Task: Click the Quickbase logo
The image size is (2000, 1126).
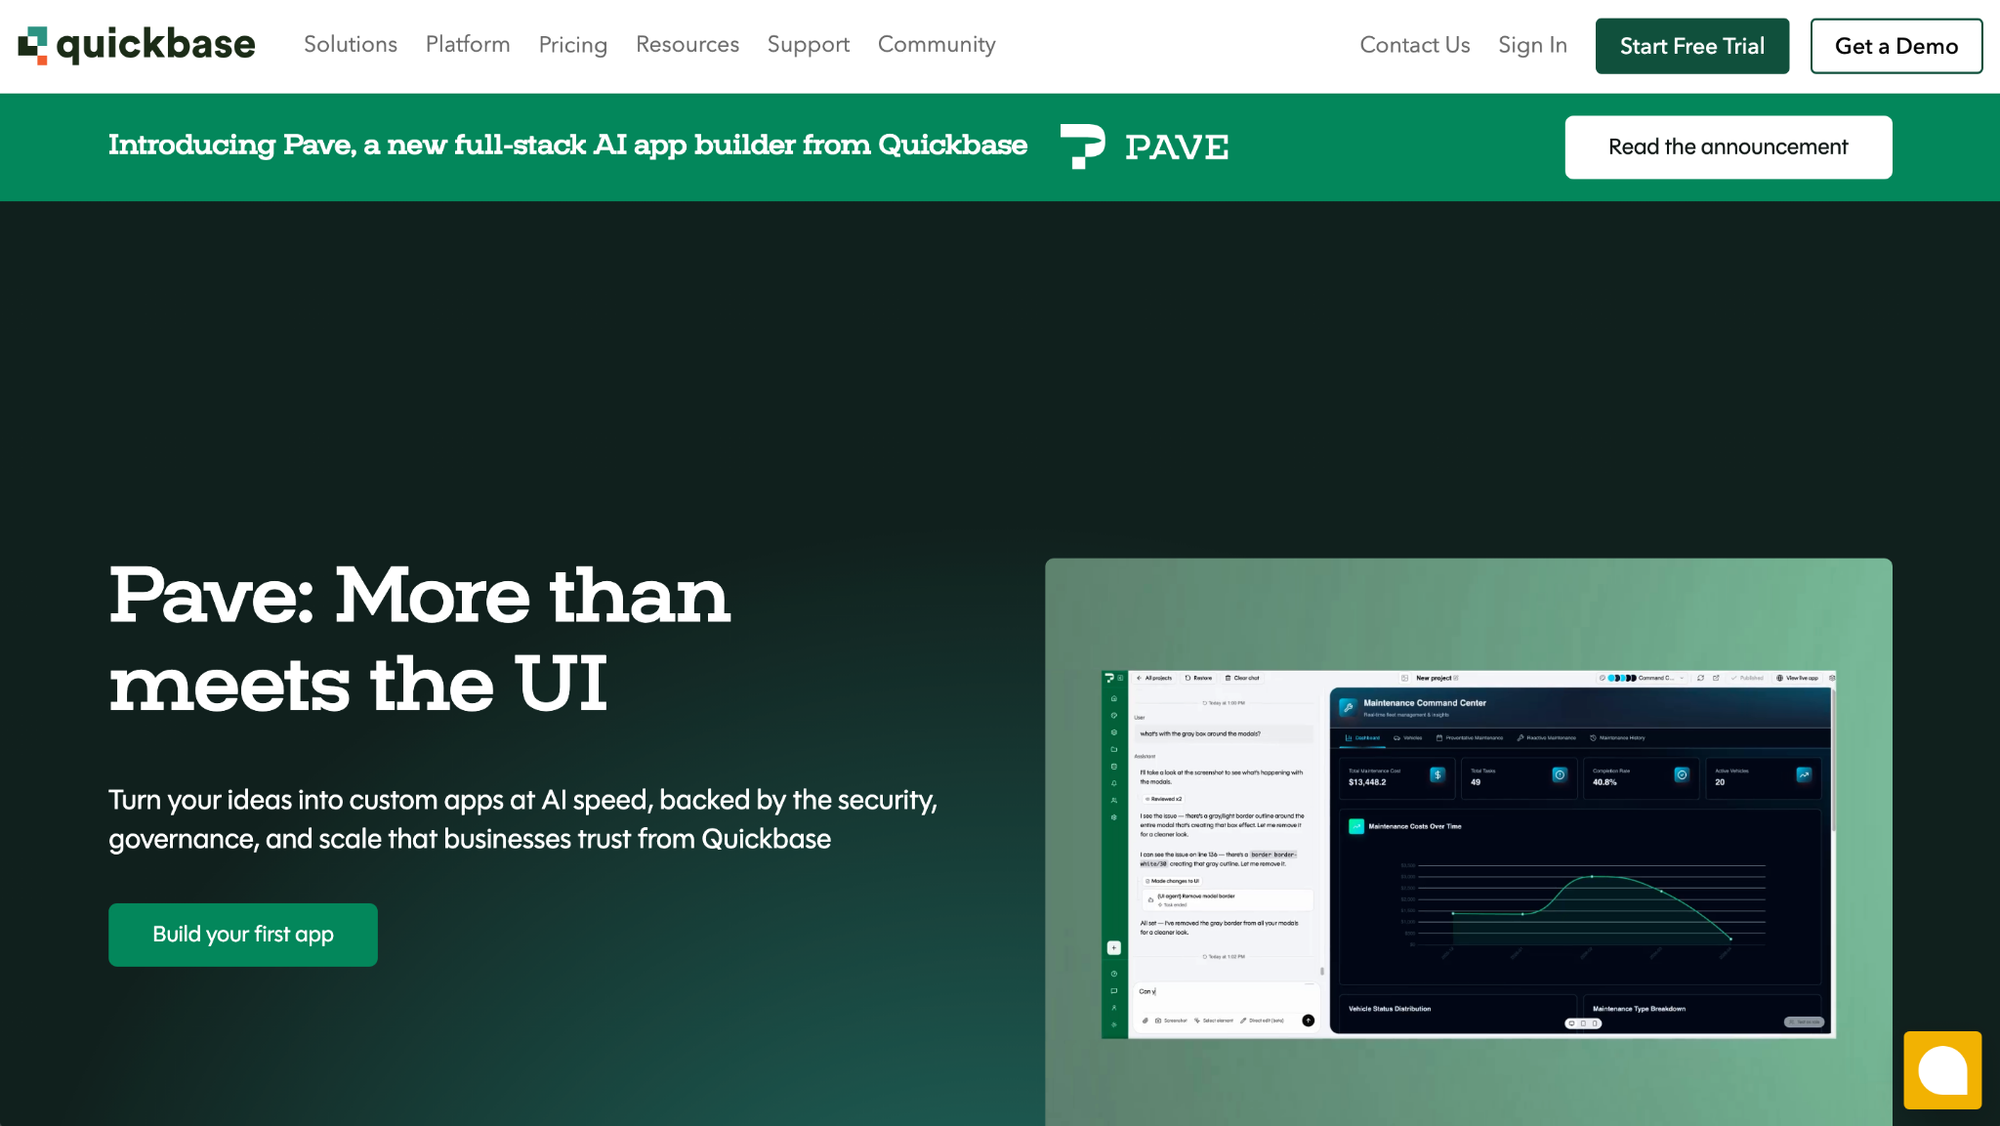Action: (137, 45)
